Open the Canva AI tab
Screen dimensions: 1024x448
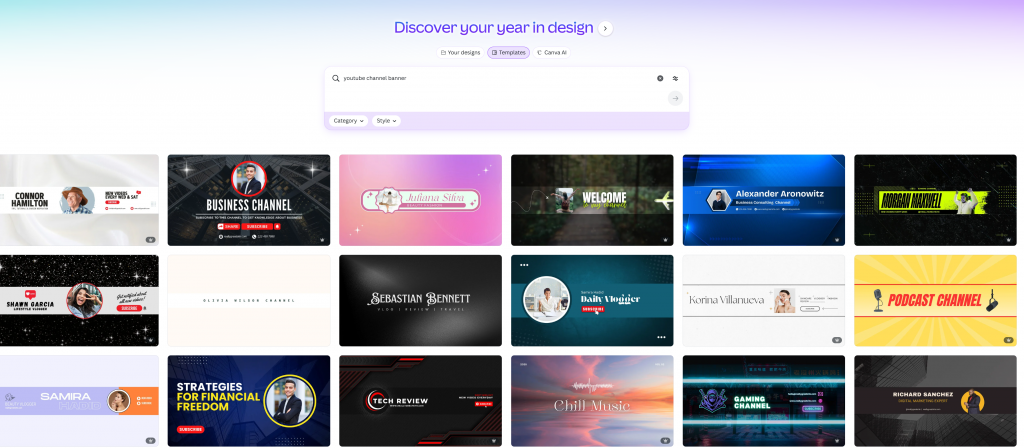pyautogui.click(x=552, y=52)
